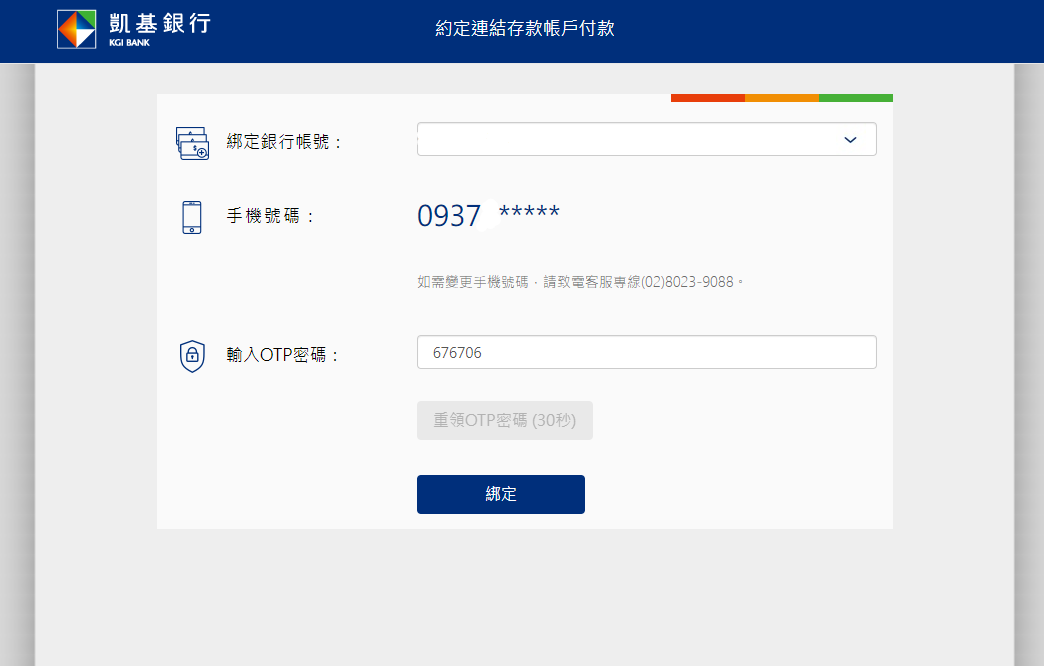The image size is (1044, 666).
Task: Click the 約定連結存款帳戶付款 header title
Action: [x=525, y=28]
